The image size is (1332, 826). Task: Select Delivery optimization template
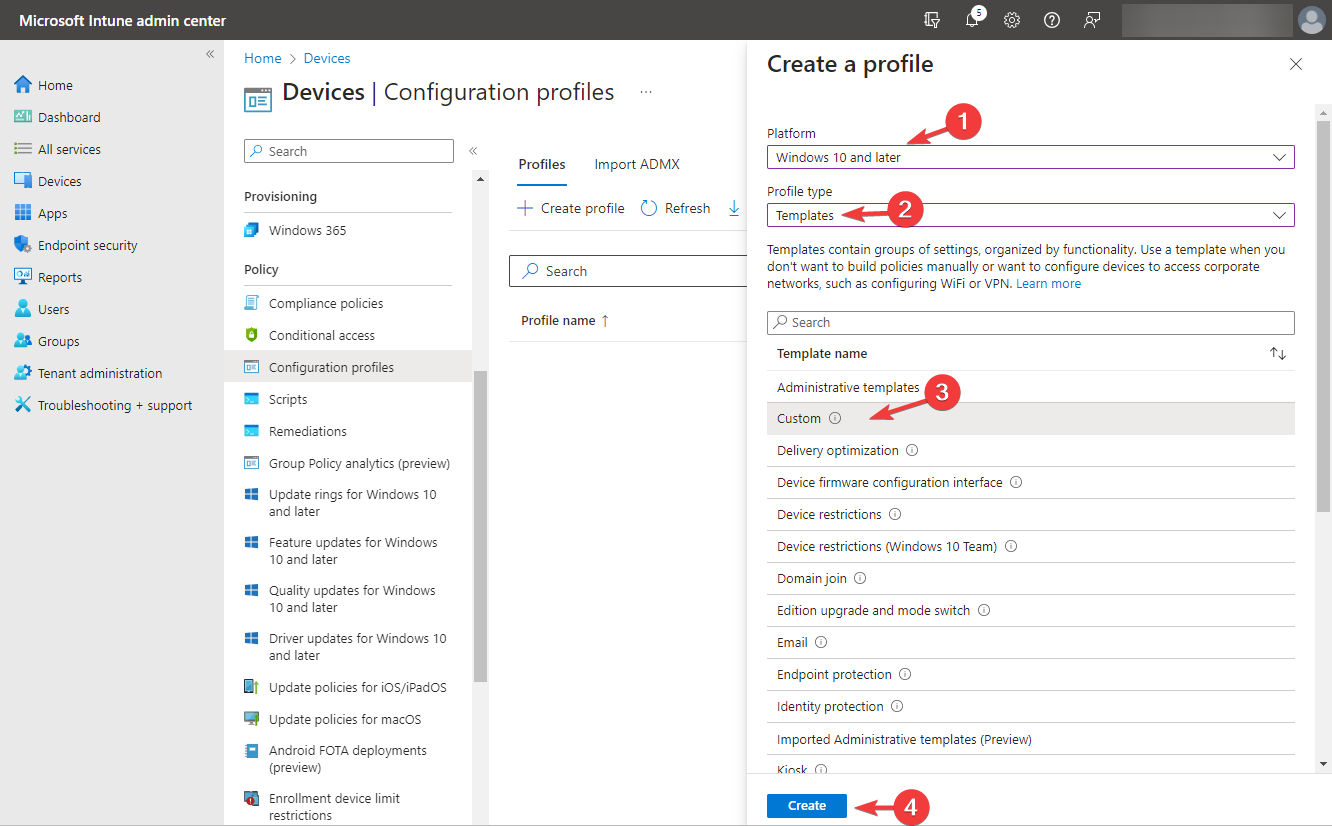[x=1030, y=450]
